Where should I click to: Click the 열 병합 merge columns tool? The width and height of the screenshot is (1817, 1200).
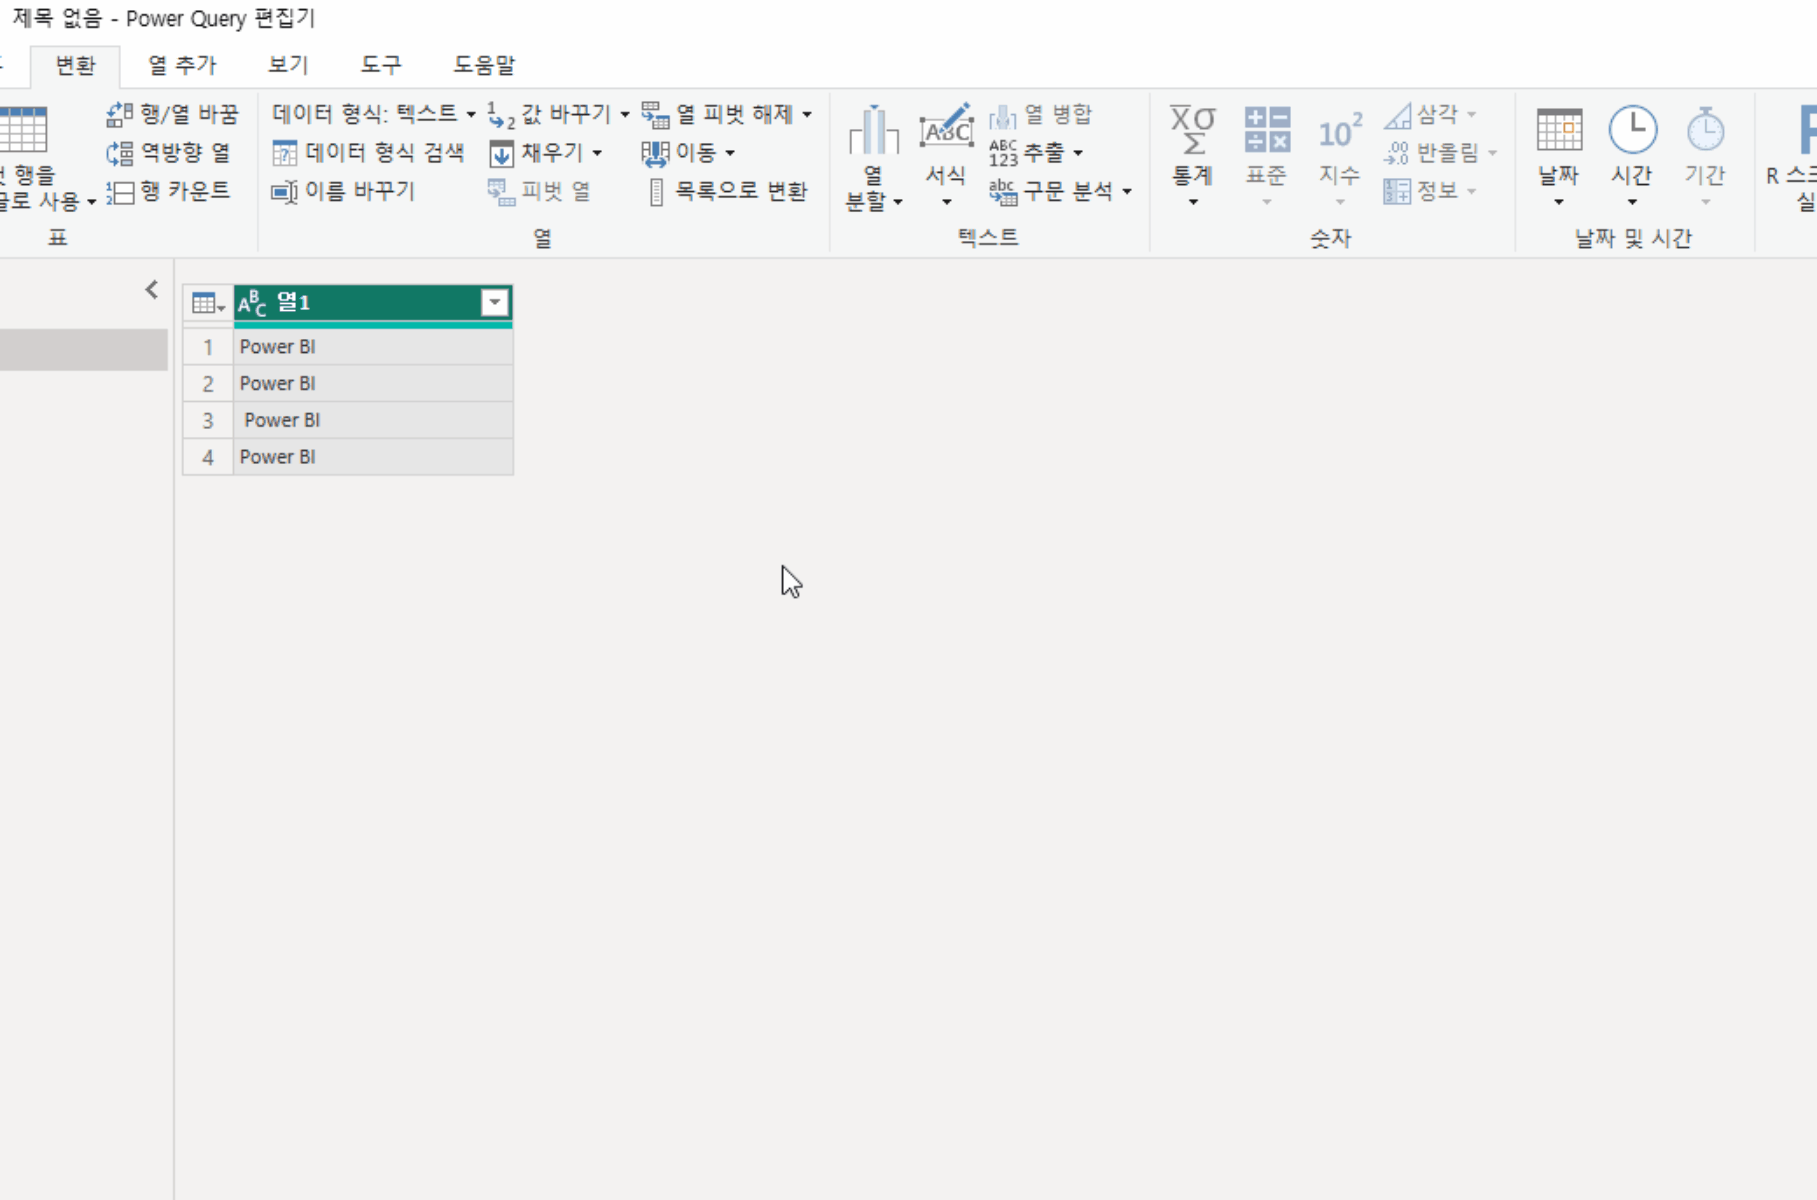[x=1041, y=115]
